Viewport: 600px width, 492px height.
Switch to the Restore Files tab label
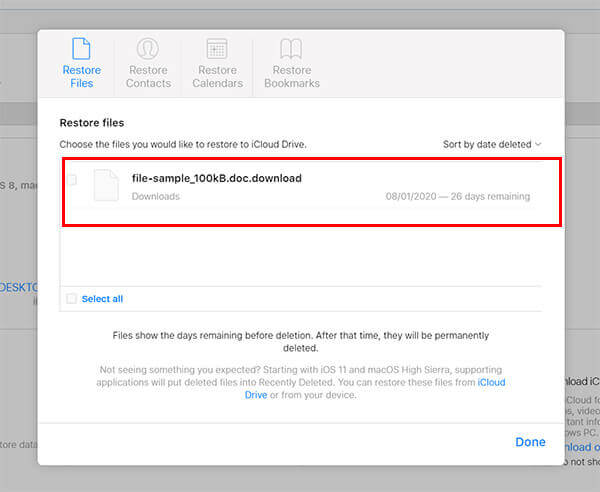coord(82,77)
